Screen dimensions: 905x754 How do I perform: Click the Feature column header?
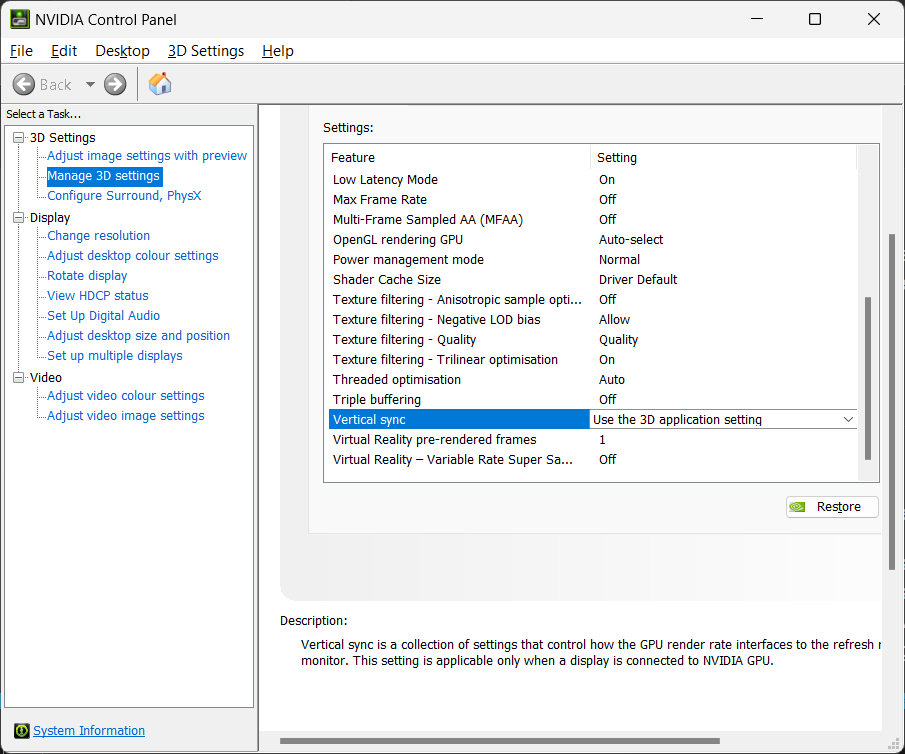457,158
